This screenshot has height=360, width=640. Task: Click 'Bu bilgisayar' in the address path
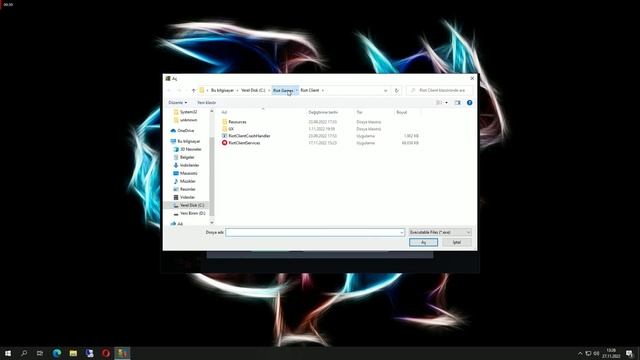pyautogui.click(x=222, y=90)
